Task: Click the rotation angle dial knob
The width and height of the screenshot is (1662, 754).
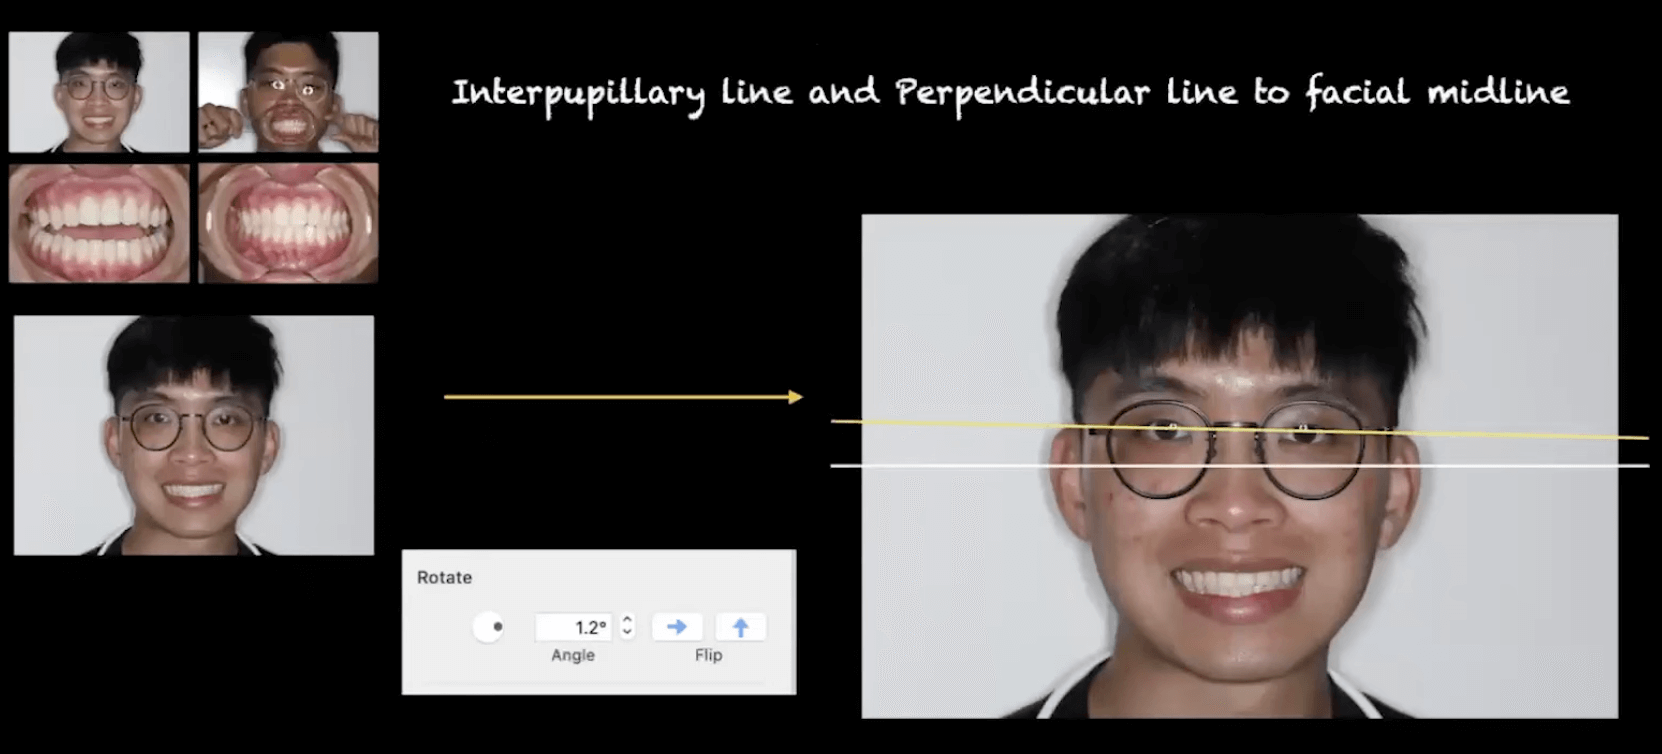Action: coord(489,627)
